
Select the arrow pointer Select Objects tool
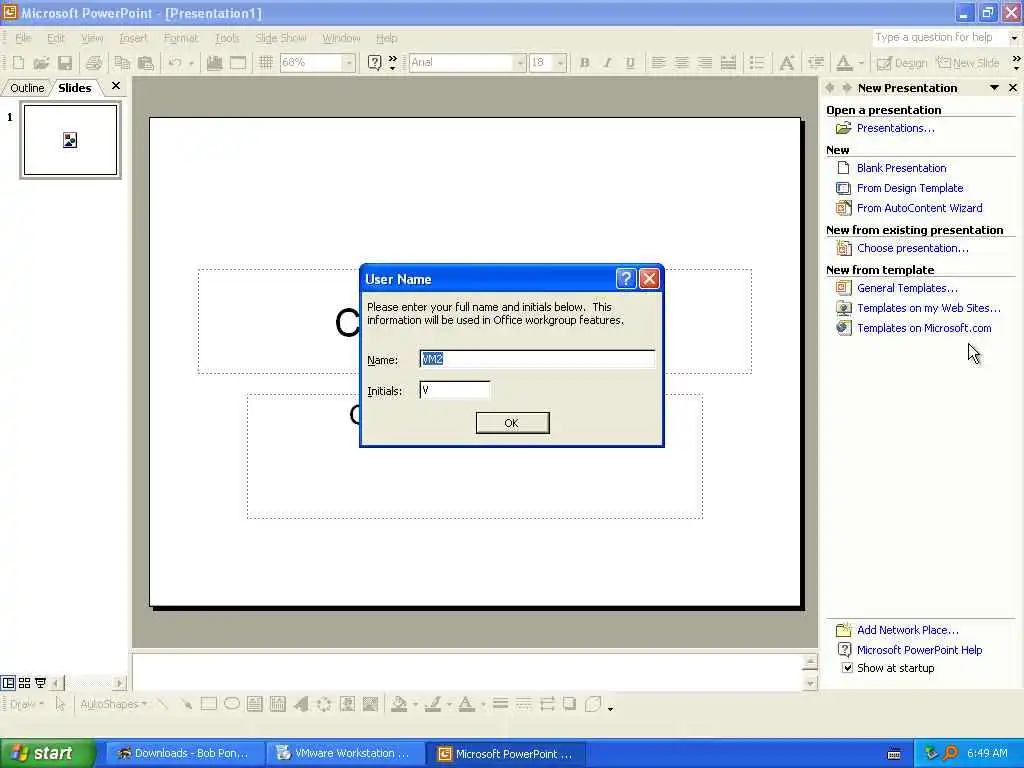click(60, 704)
